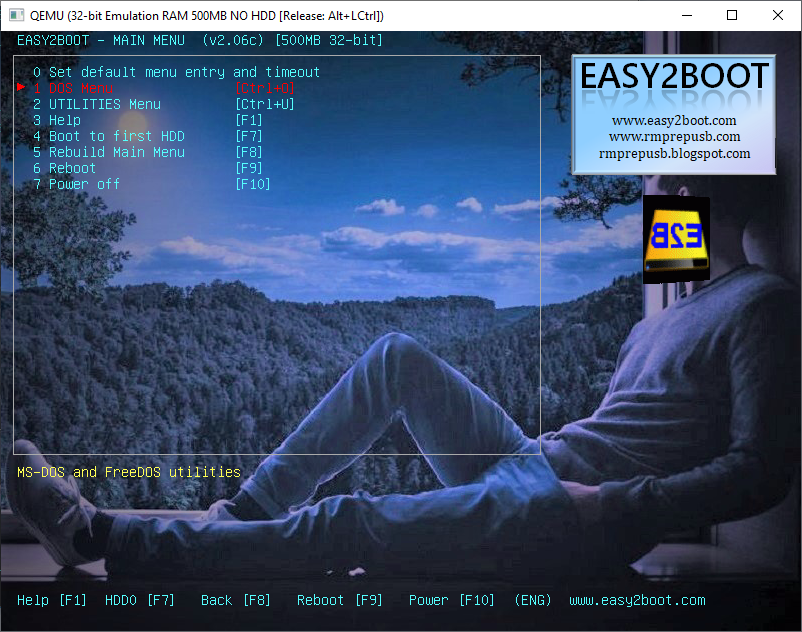Maximize the QEMU window
Image resolution: width=802 pixels, height=632 pixels.
click(x=732, y=15)
